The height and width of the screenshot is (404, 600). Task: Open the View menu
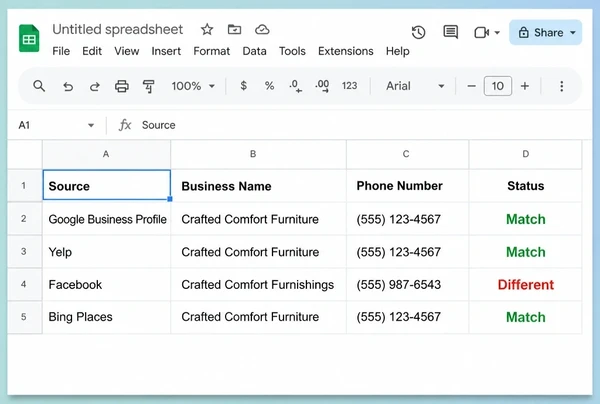pyautogui.click(x=127, y=51)
